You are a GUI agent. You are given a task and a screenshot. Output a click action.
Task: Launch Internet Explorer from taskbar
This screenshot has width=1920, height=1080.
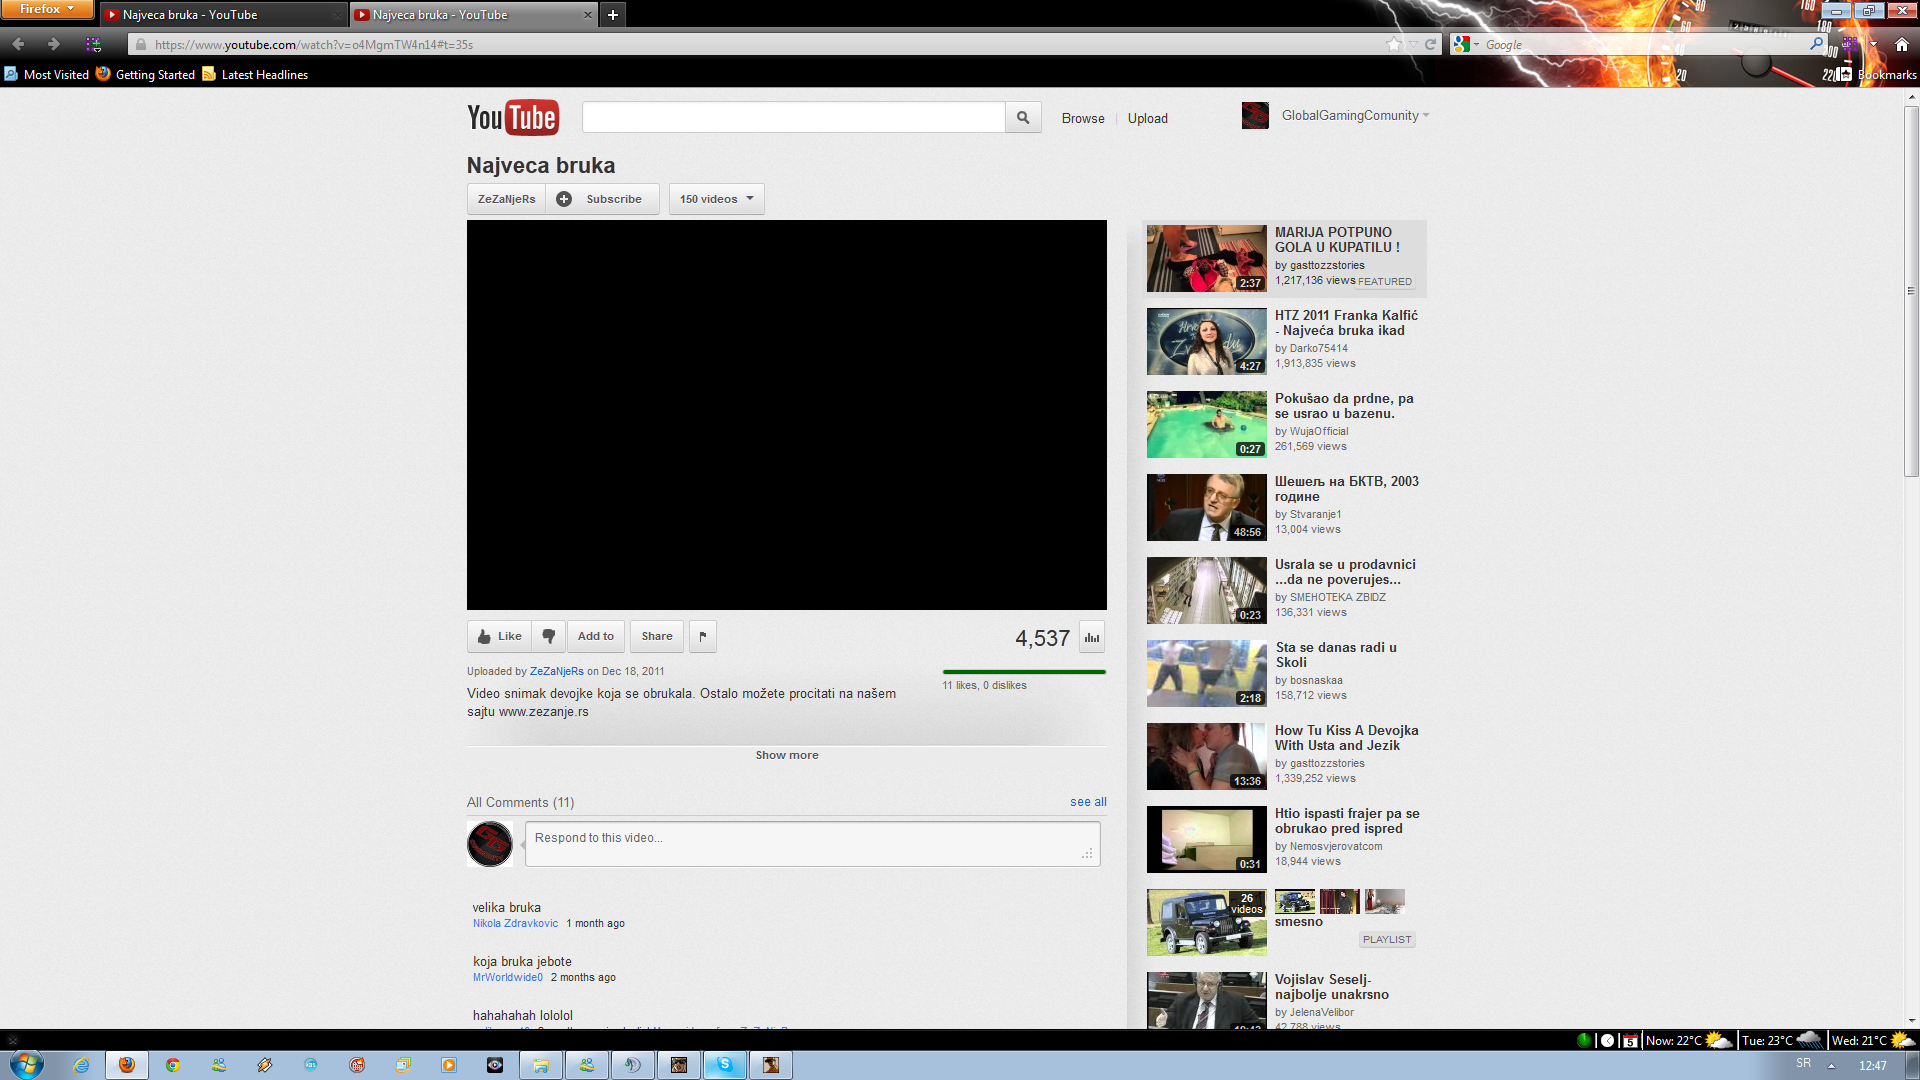click(81, 1065)
